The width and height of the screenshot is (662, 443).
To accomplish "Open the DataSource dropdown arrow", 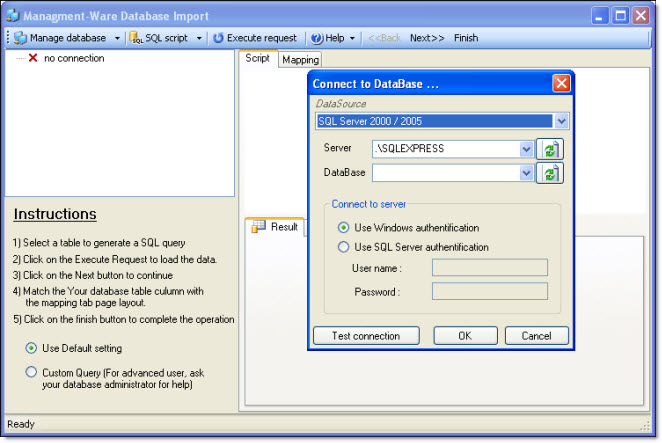I will coord(561,121).
